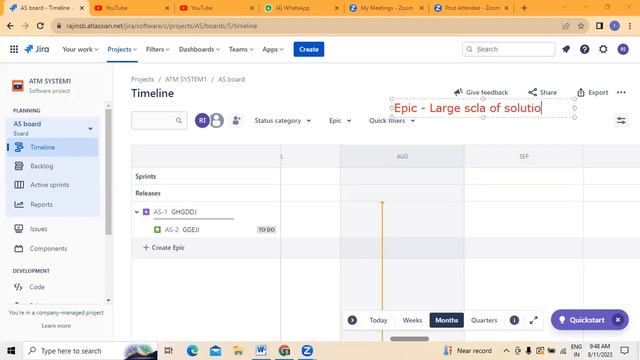640x360 pixels.
Task: Click the timeline collapse arrow button
Action: [352, 320]
